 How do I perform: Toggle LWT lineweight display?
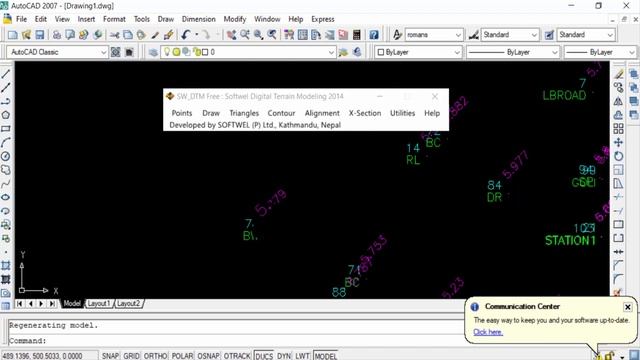(302, 356)
